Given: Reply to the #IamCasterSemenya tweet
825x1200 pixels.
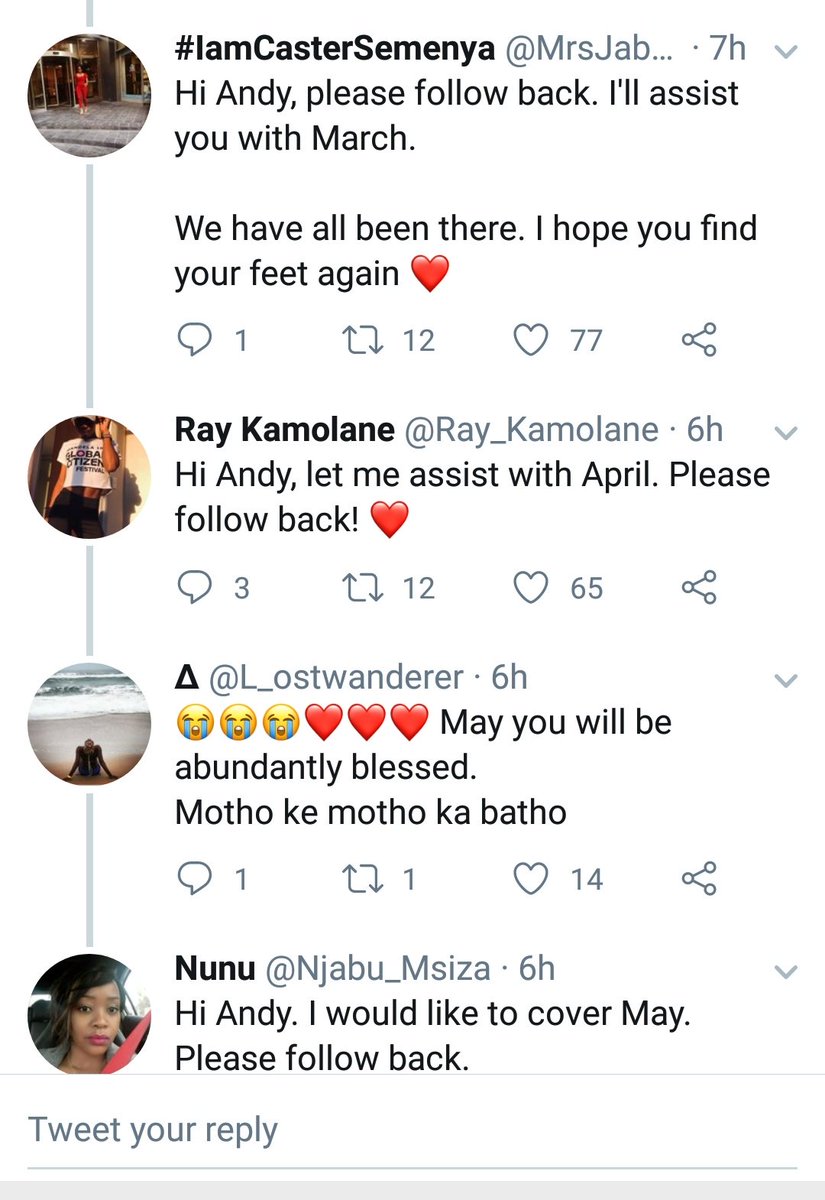Looking at the screenshot, I should click(x=191, y=341).
